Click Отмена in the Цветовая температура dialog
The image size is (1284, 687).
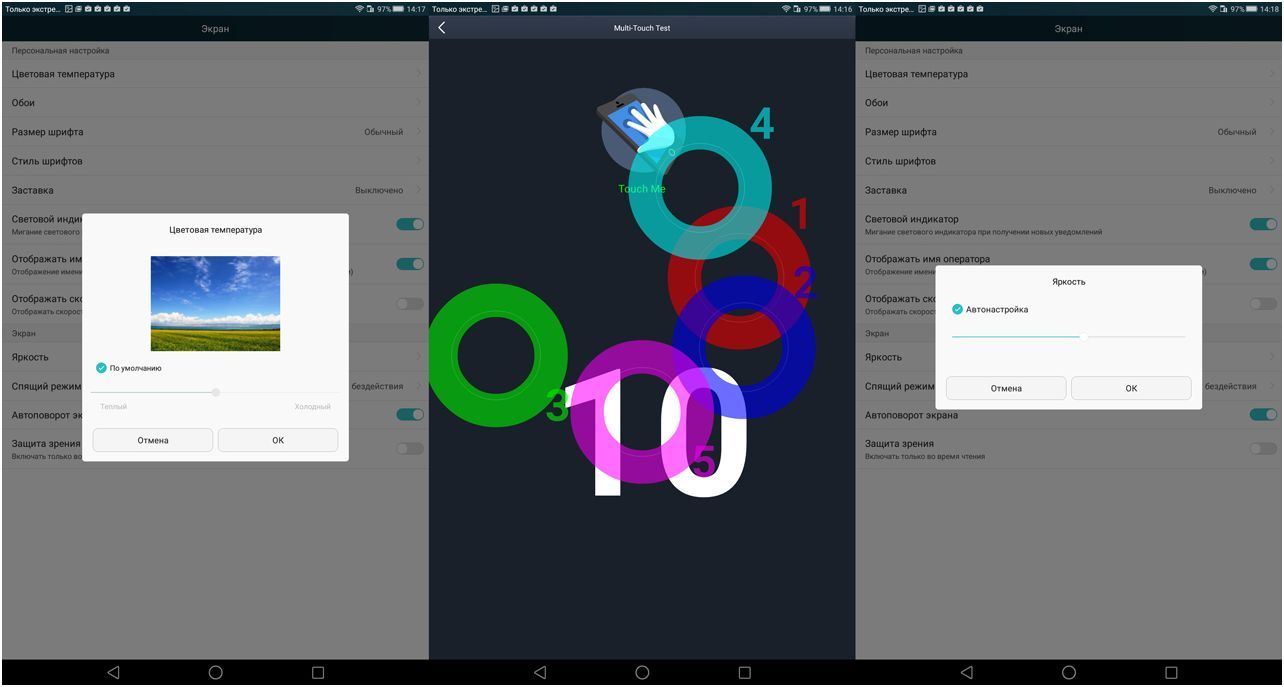click(x=153, y=440)
